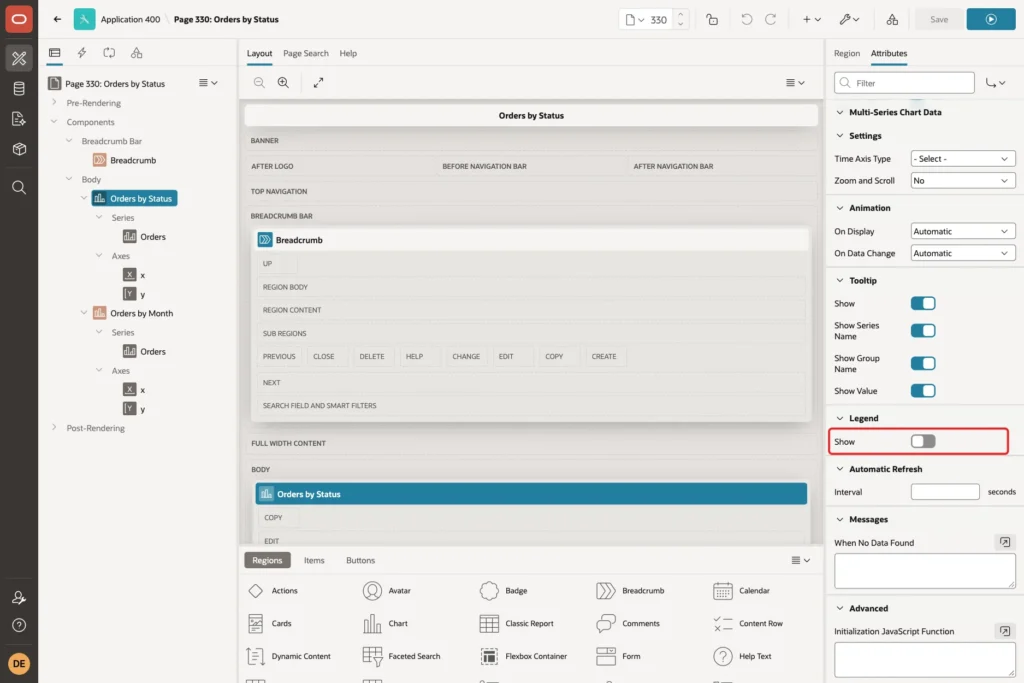Select the Dynamic Actions lightning tab icon
Viewport: 1024px width, 683px height.
(x=82, y=53)
